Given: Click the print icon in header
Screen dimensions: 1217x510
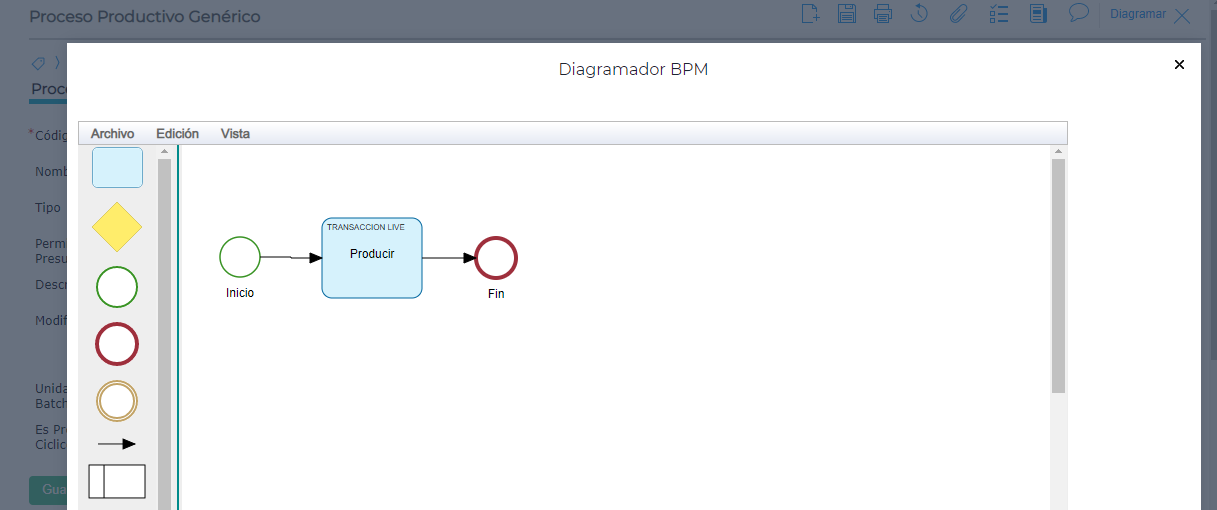Looking at the screenshot, I should pos(883,14).
